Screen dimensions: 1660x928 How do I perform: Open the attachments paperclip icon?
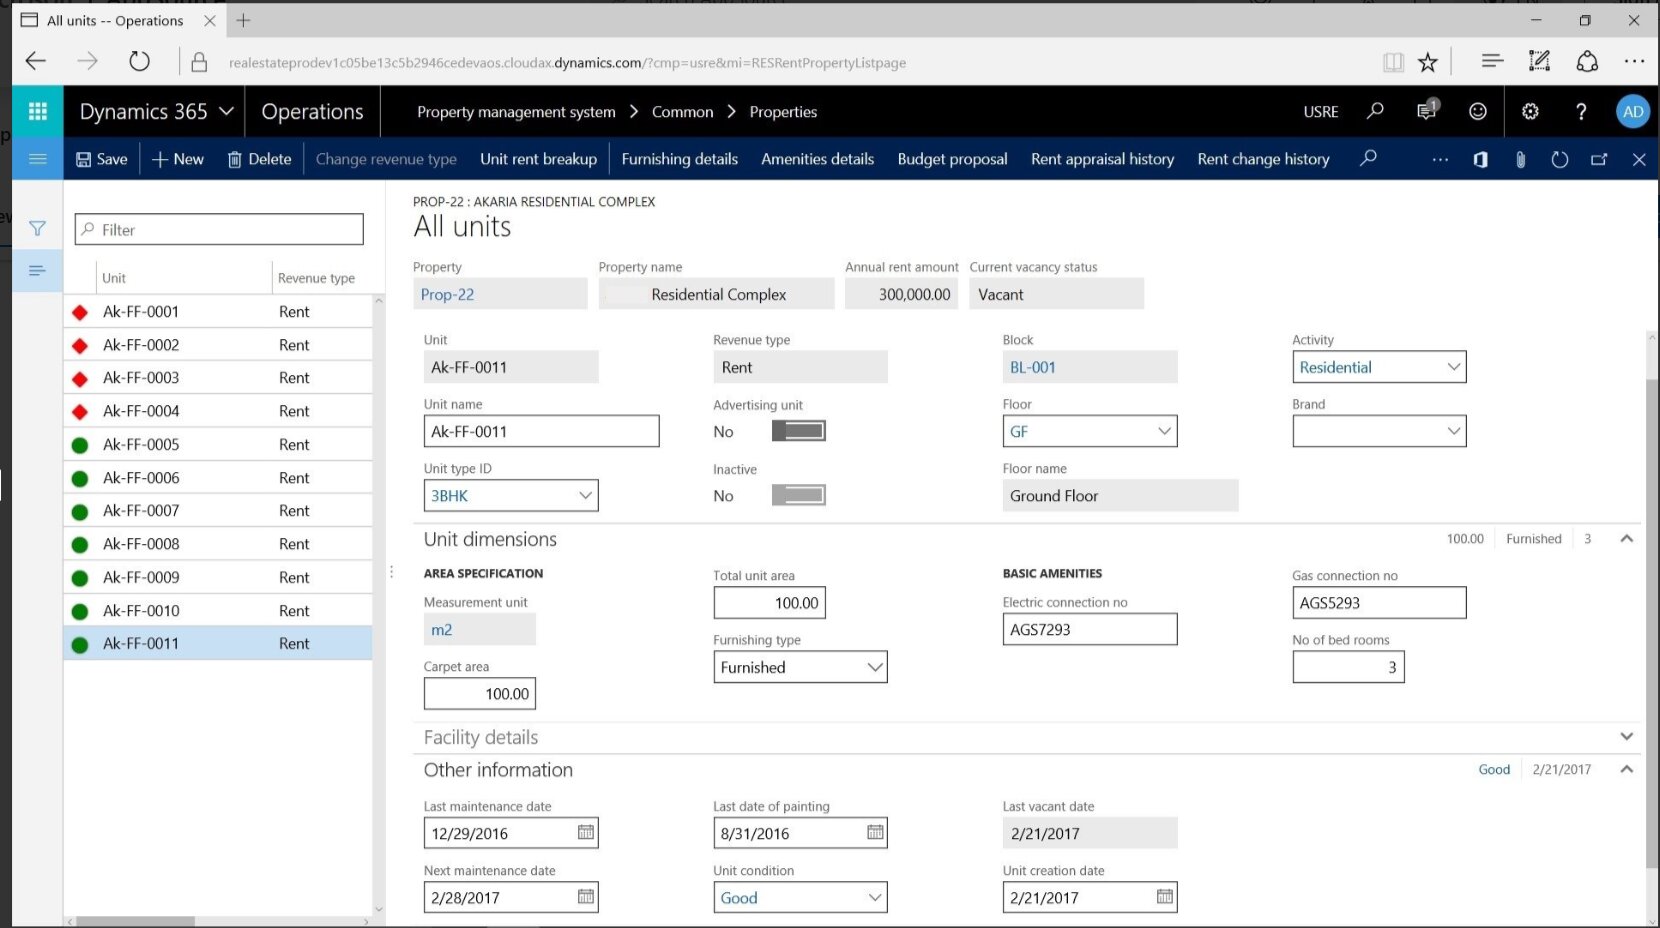[x=1520, y=160]
